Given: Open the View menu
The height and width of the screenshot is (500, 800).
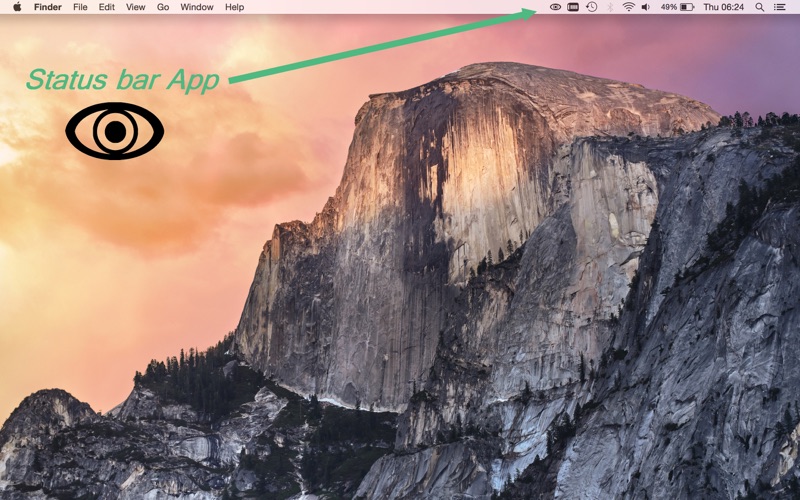Looking at the screenshot, I should click(x=136, y=7).
